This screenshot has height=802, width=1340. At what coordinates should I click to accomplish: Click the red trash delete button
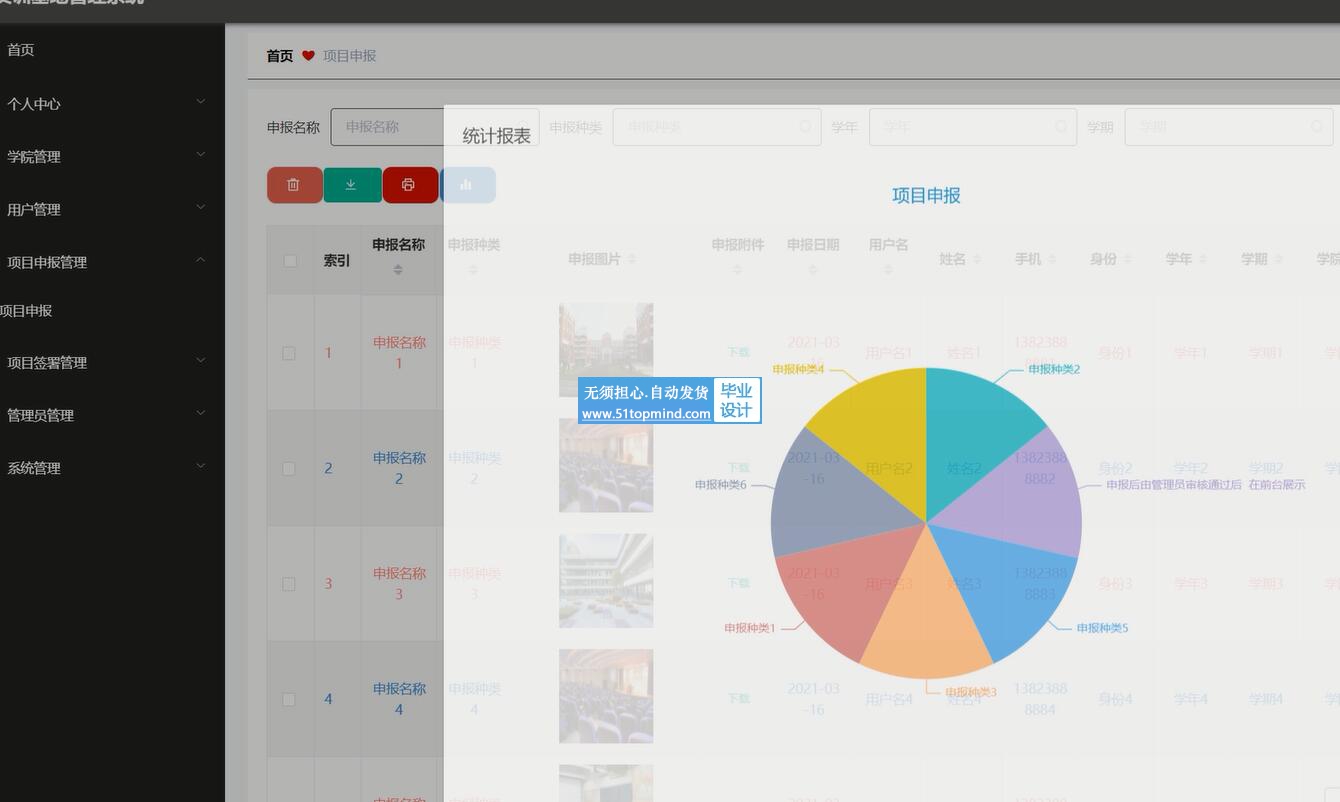[x=294, y=185]
